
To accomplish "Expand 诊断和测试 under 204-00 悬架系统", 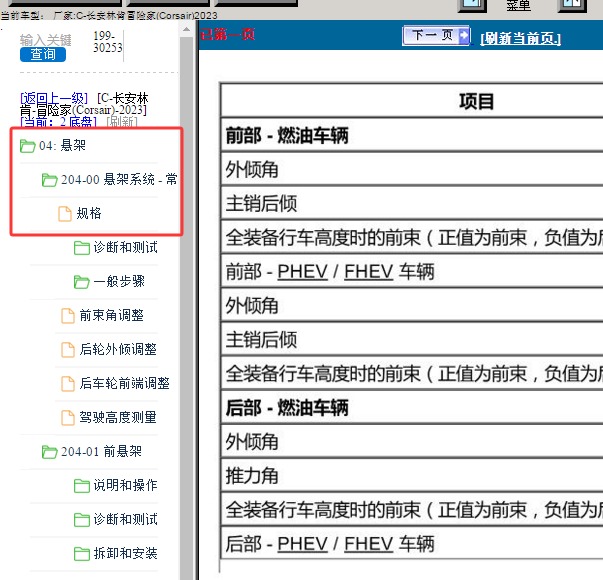I will pyautogui.click(x=125, y=247).
